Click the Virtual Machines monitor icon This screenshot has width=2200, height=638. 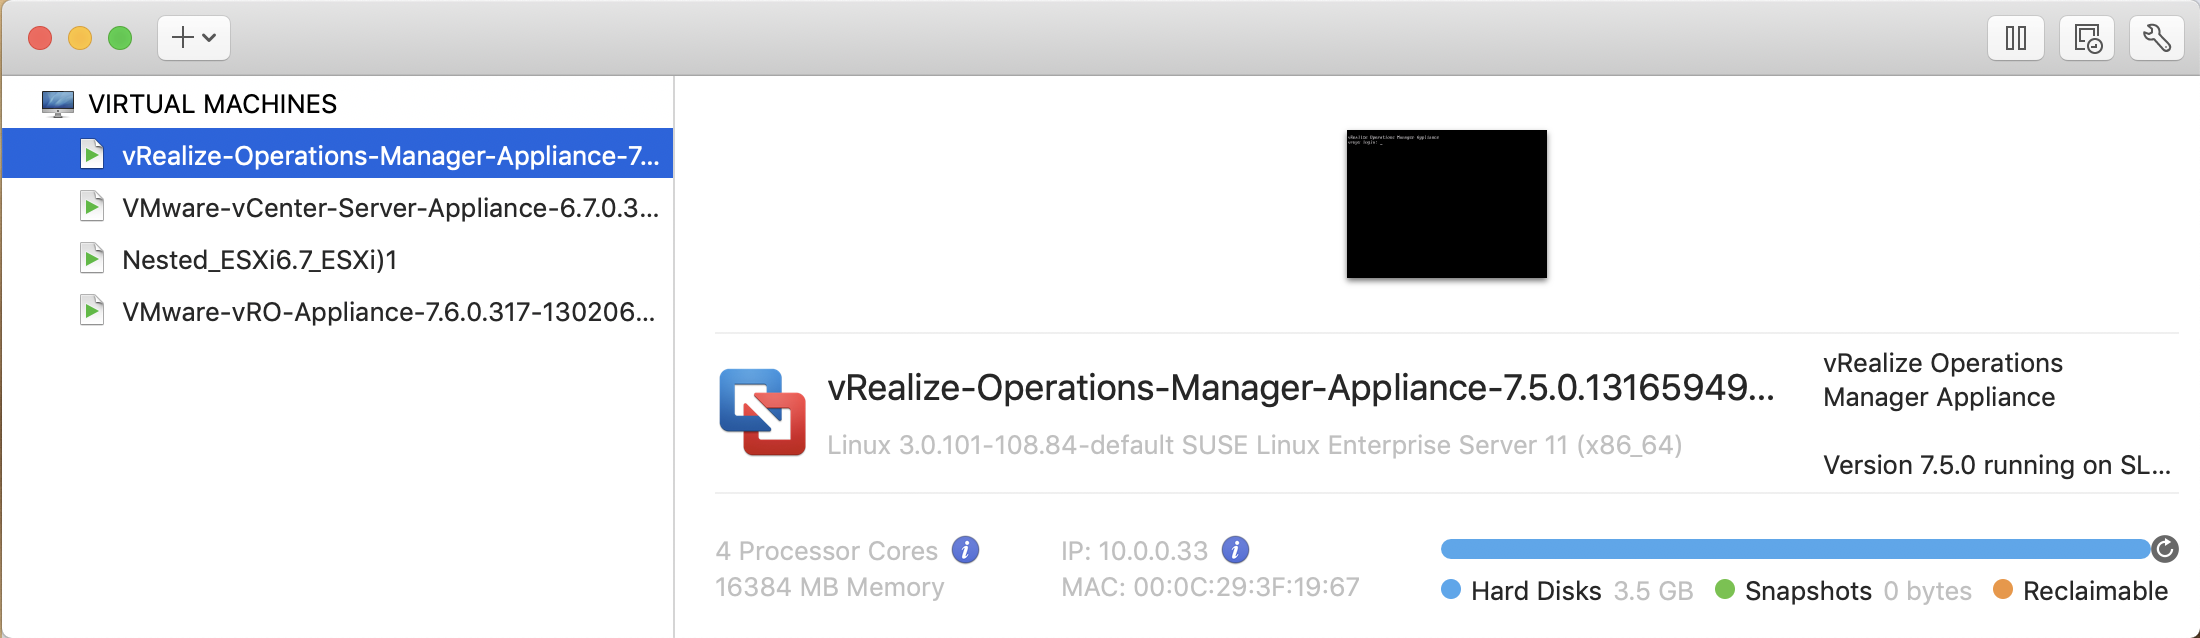(x=58, y=104)
